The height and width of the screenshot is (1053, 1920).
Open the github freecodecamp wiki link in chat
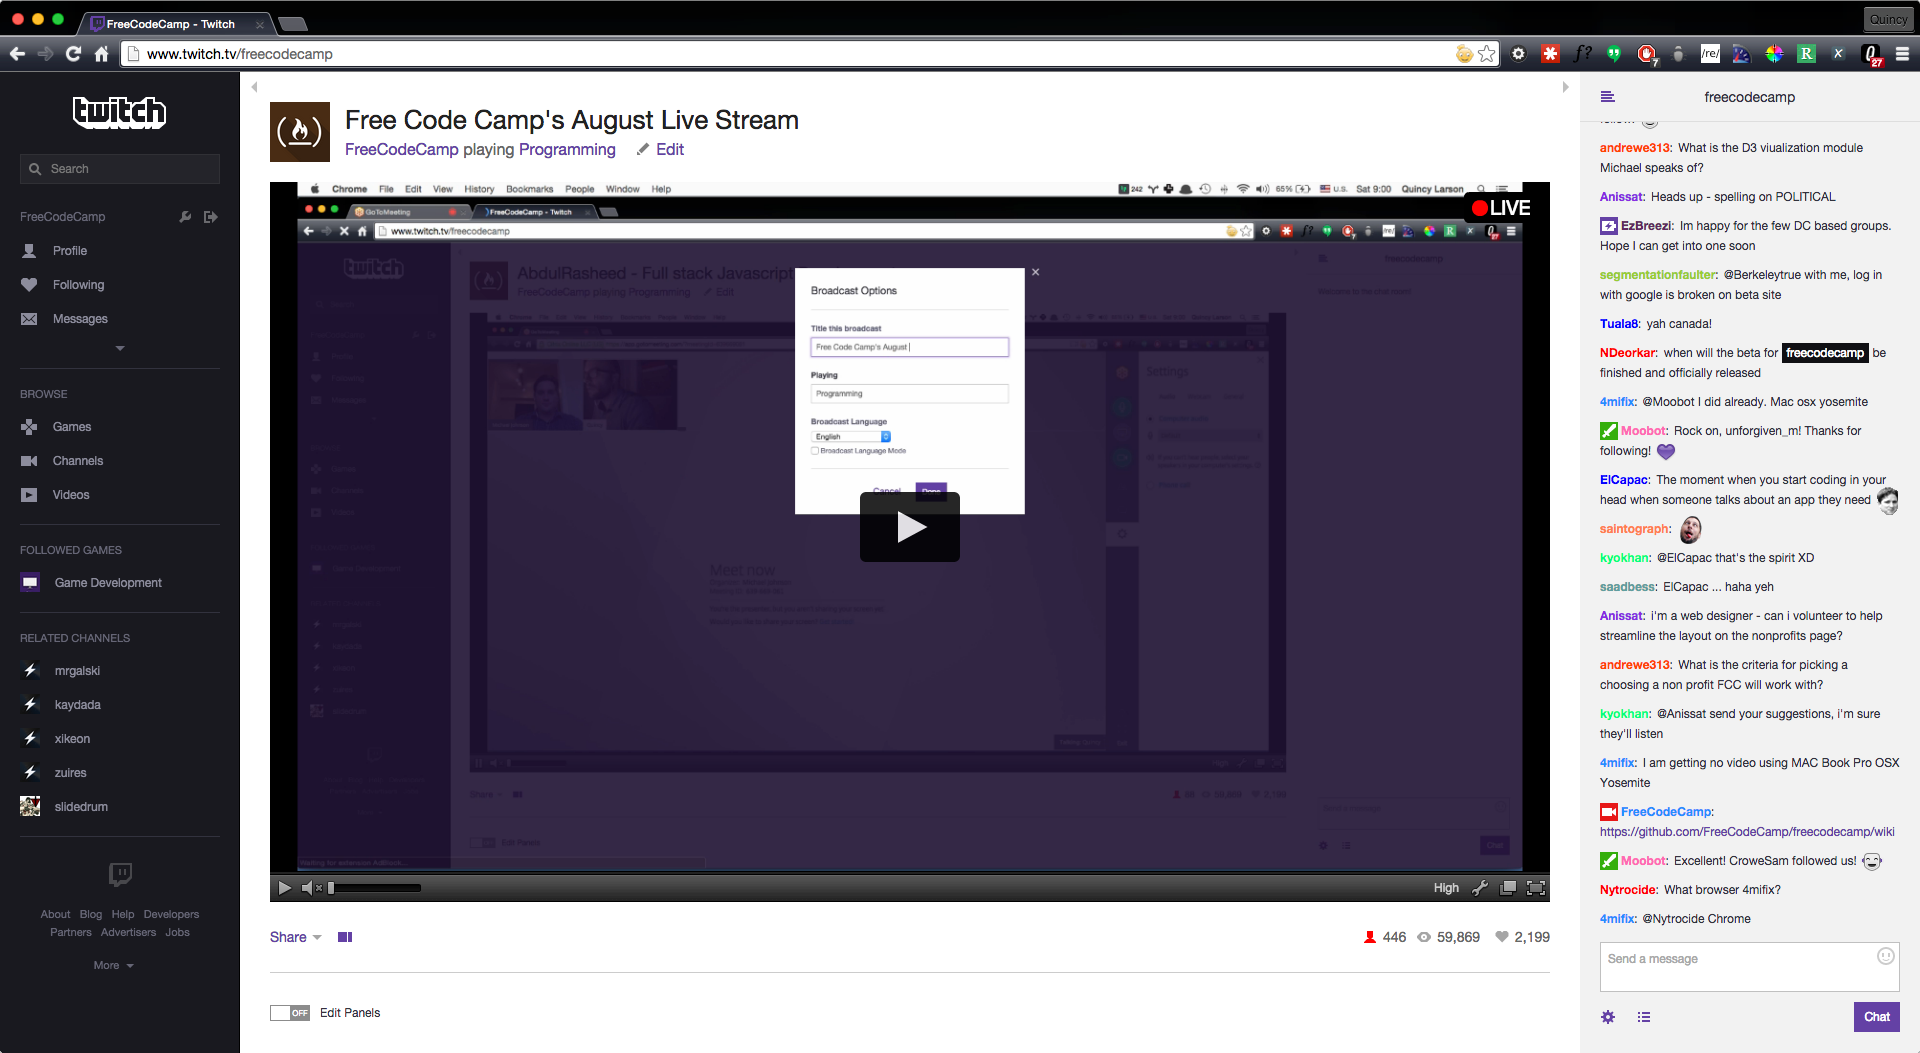[x=1747, y=832]
